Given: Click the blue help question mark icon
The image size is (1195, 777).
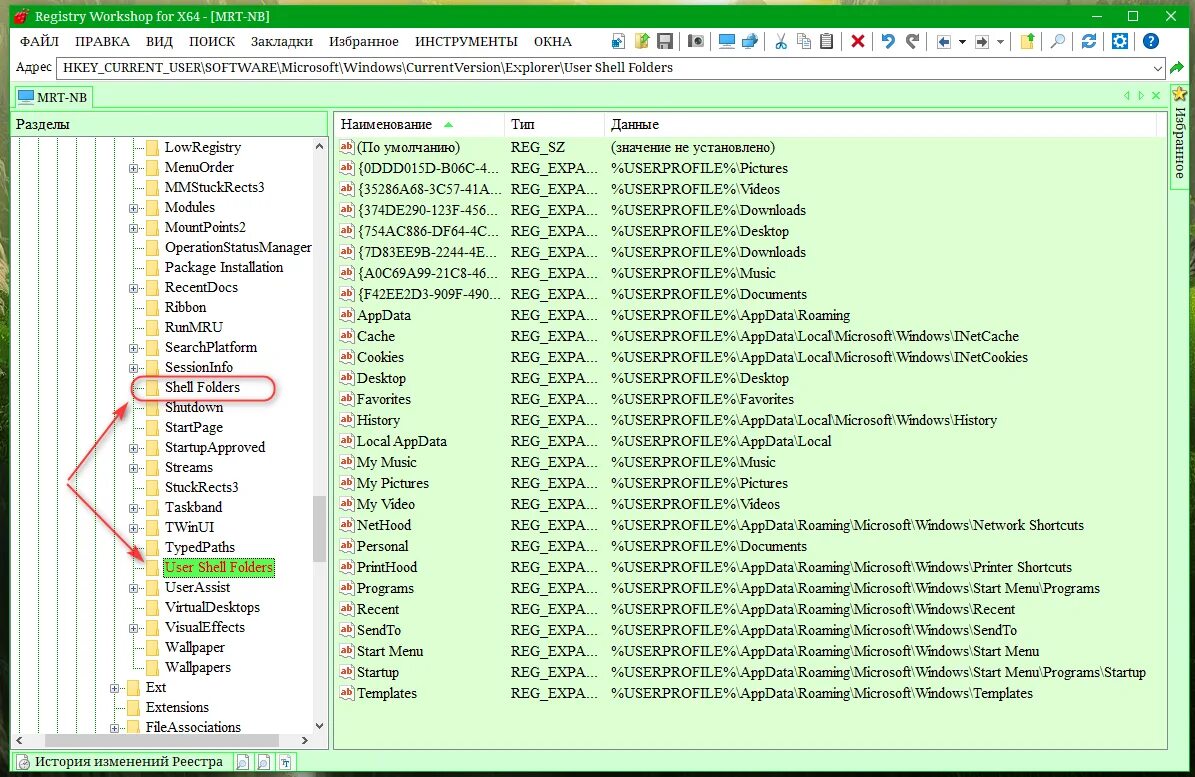Looking at the screenshot, I should click(x=1151, y=41).
